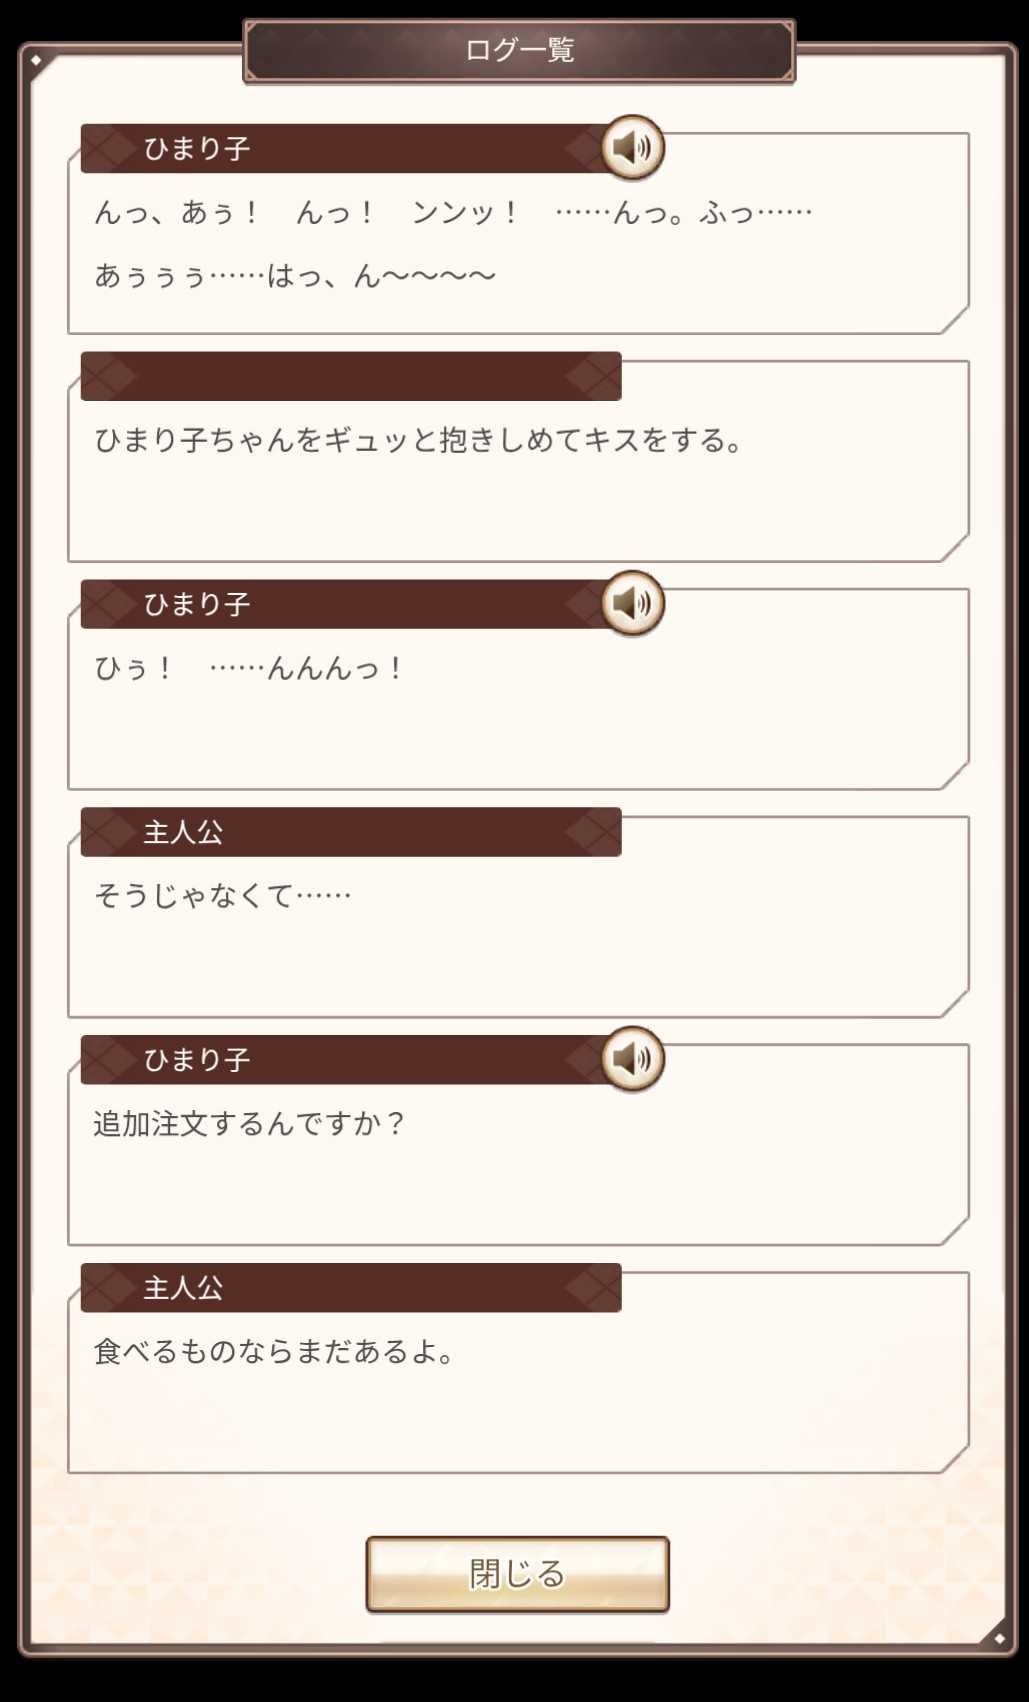Viewport: 1029px width, 1702px height.
Task: Select the "そうじゃなくて……" log entry
Action: tap(222, 896)
